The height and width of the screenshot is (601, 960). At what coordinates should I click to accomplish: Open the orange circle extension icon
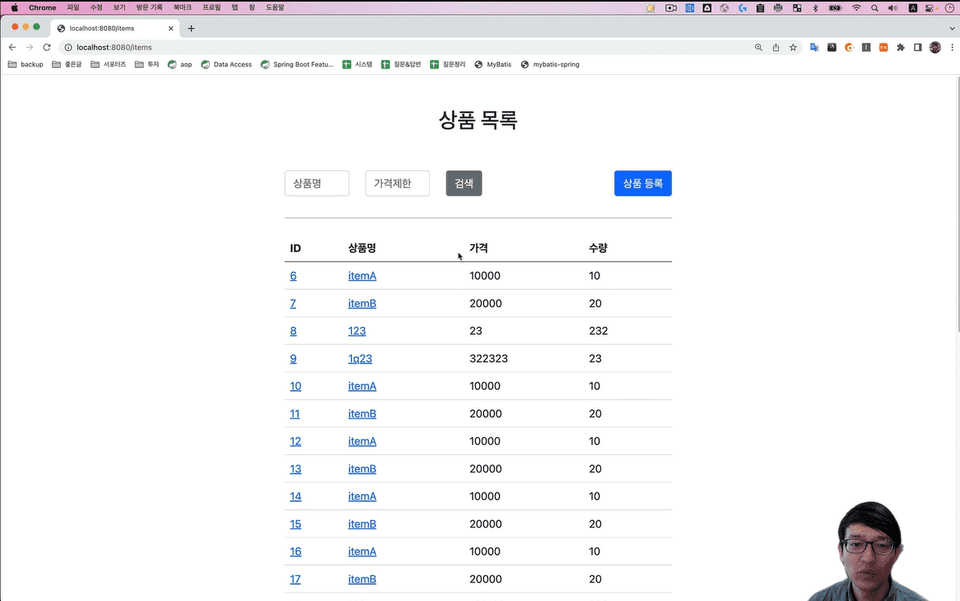(849, 47)
